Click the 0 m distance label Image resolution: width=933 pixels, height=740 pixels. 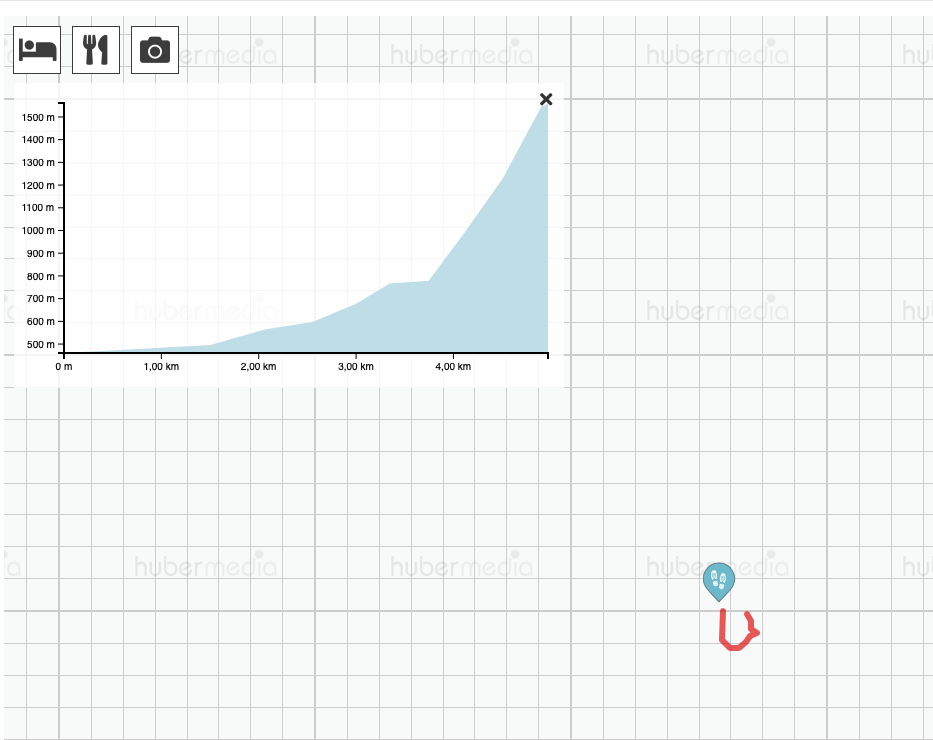click(x=64, y=366)
